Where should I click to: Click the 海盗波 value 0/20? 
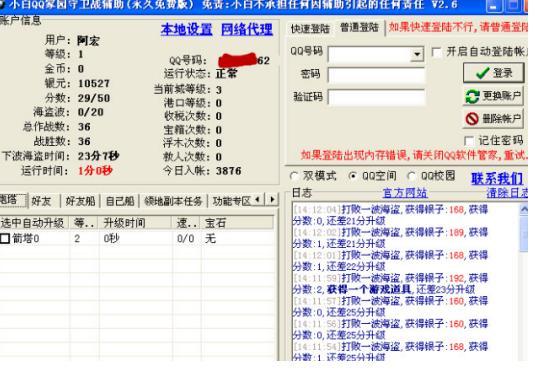(x=90, y=112)
